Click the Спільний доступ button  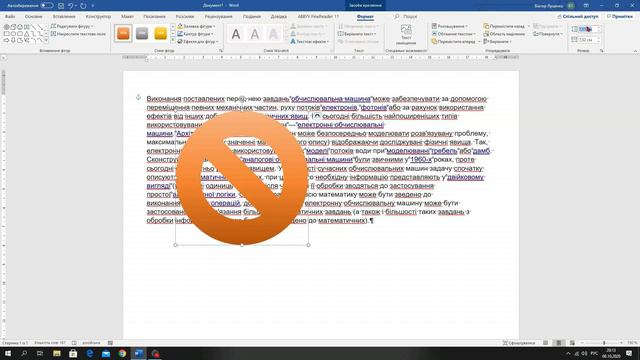tap(578, 17)
